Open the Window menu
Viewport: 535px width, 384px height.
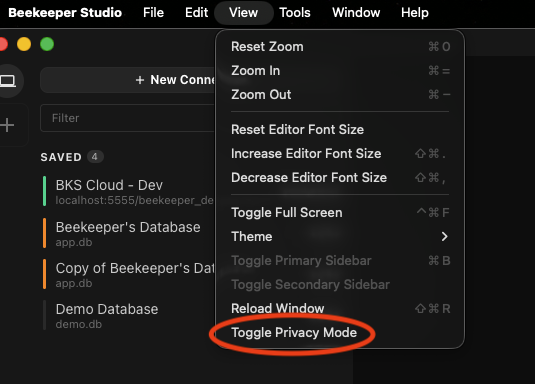(356, 13)
